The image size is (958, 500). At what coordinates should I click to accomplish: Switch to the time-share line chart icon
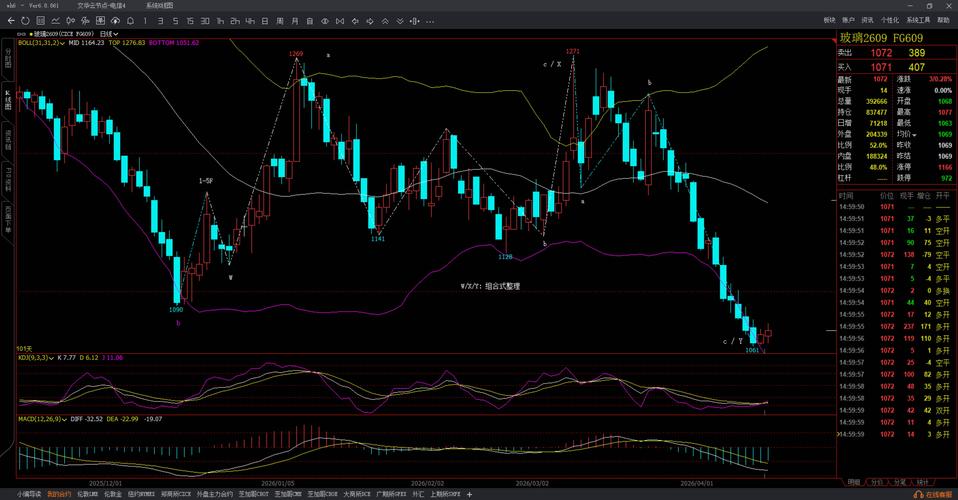56,21
